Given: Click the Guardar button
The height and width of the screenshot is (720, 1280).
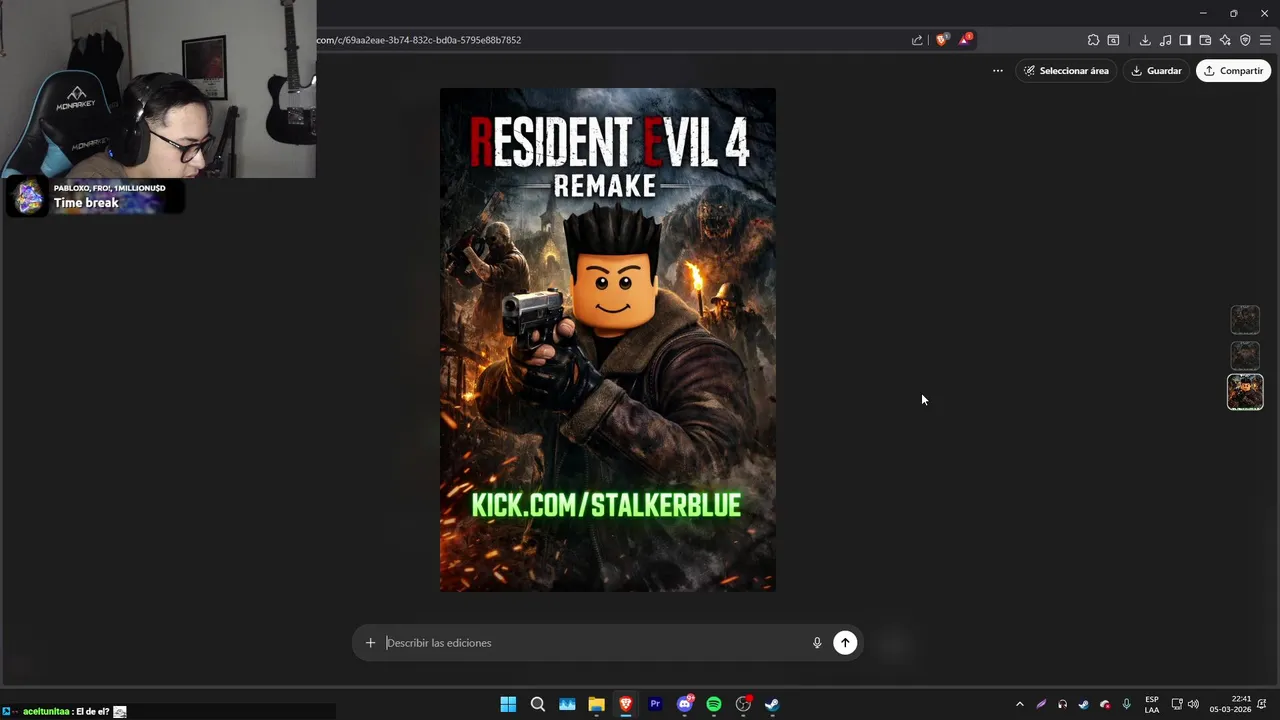Looking at the screenshot, I should (x=1156, y=71).
